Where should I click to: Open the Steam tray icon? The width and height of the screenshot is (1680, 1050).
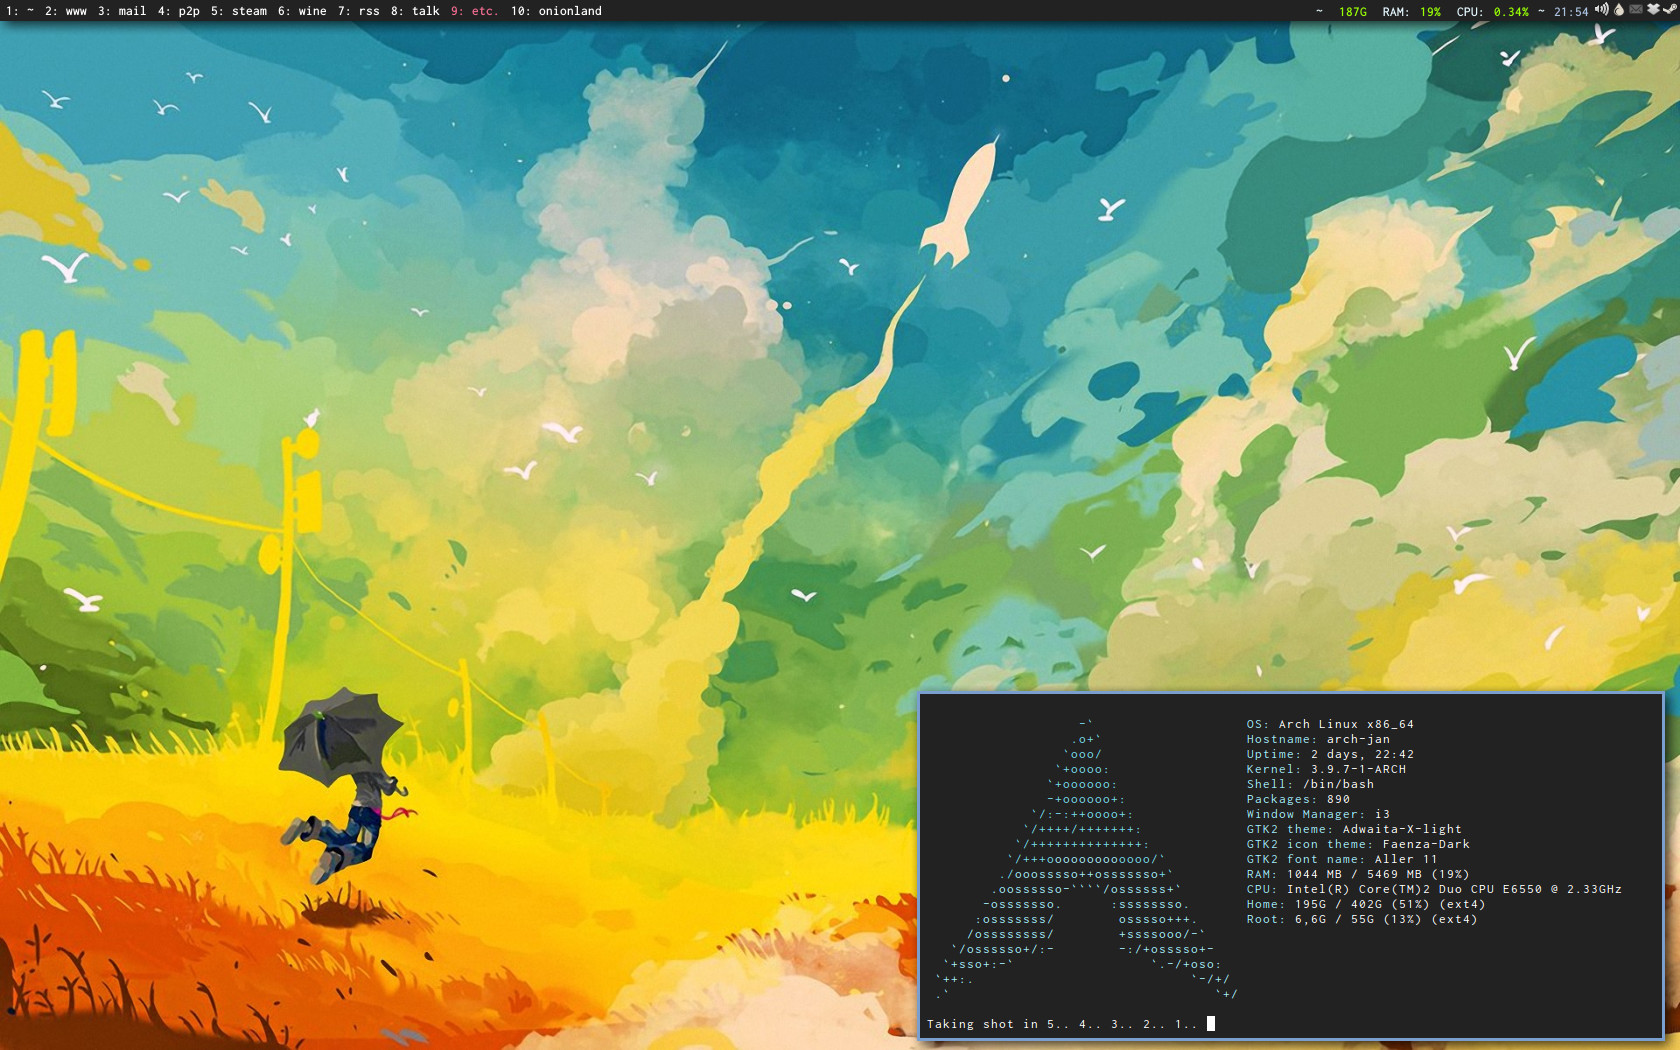(1670, 9)
